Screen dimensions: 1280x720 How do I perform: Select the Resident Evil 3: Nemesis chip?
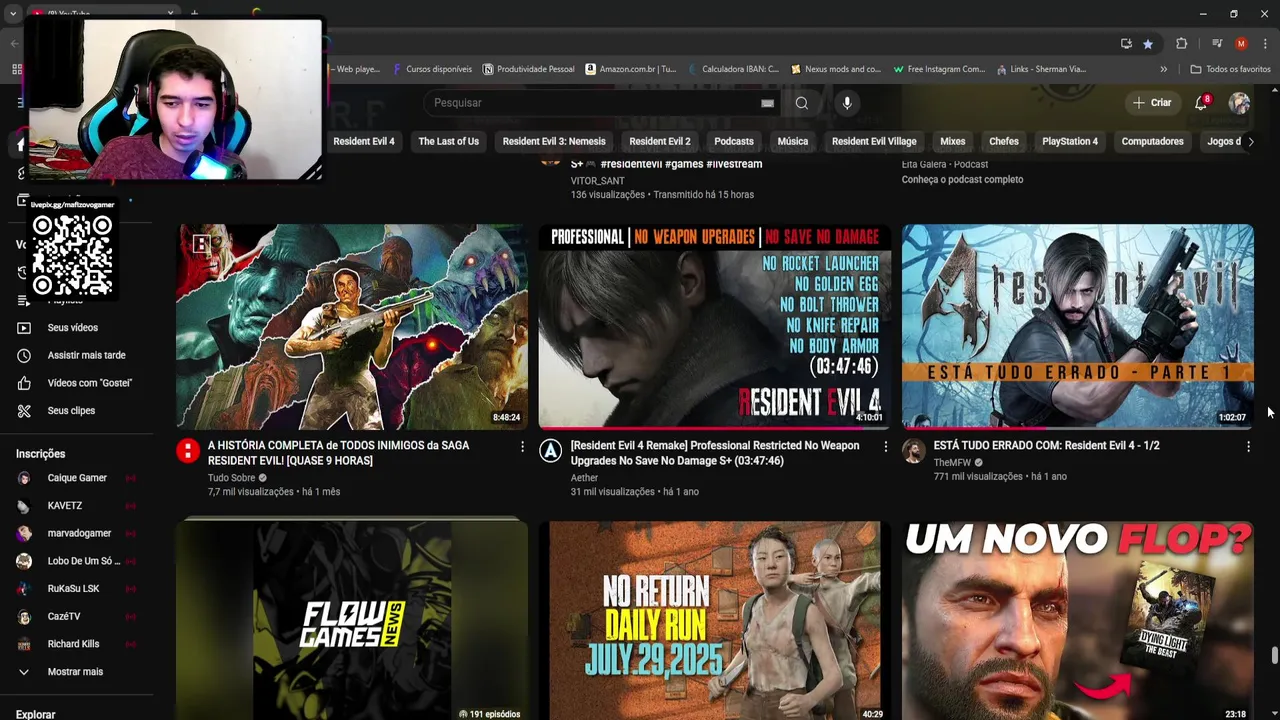(x=554, y=141)
